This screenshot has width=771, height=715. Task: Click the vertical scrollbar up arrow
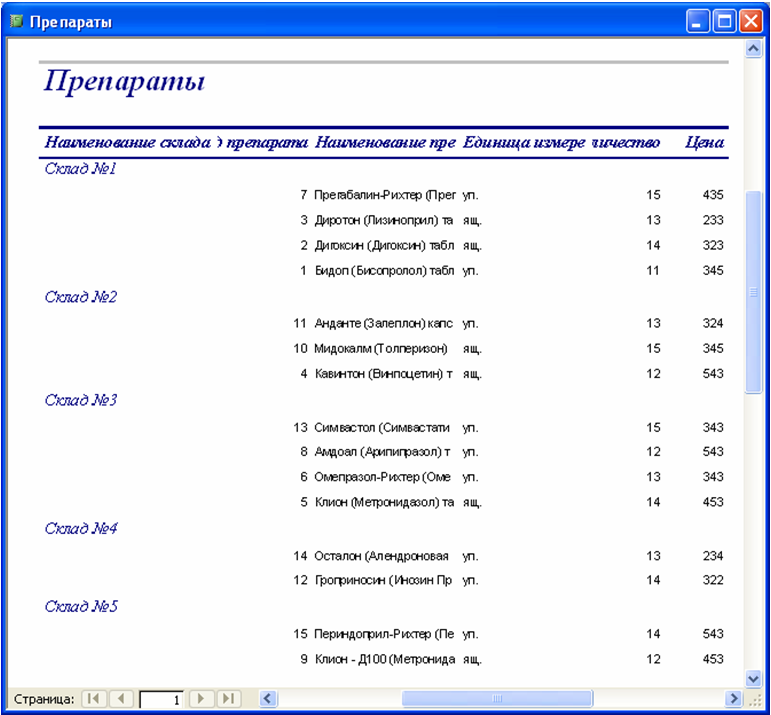753,49
